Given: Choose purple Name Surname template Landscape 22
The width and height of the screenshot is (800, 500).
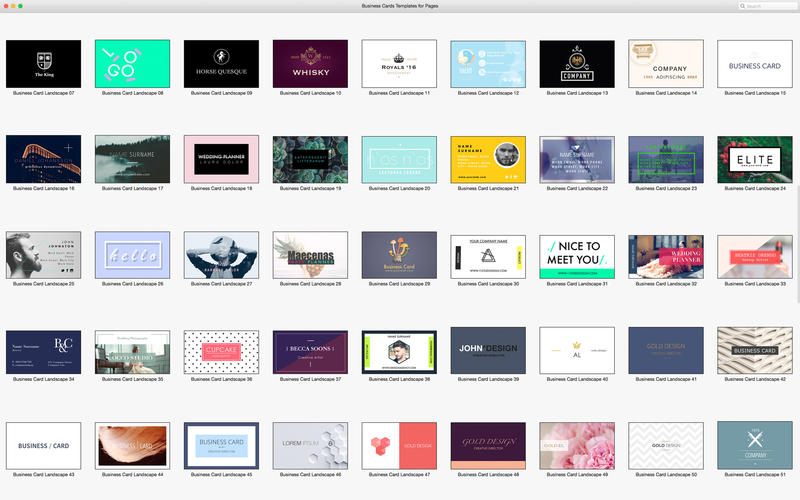Looking at the screenshot, I should (x=577, y=159).
